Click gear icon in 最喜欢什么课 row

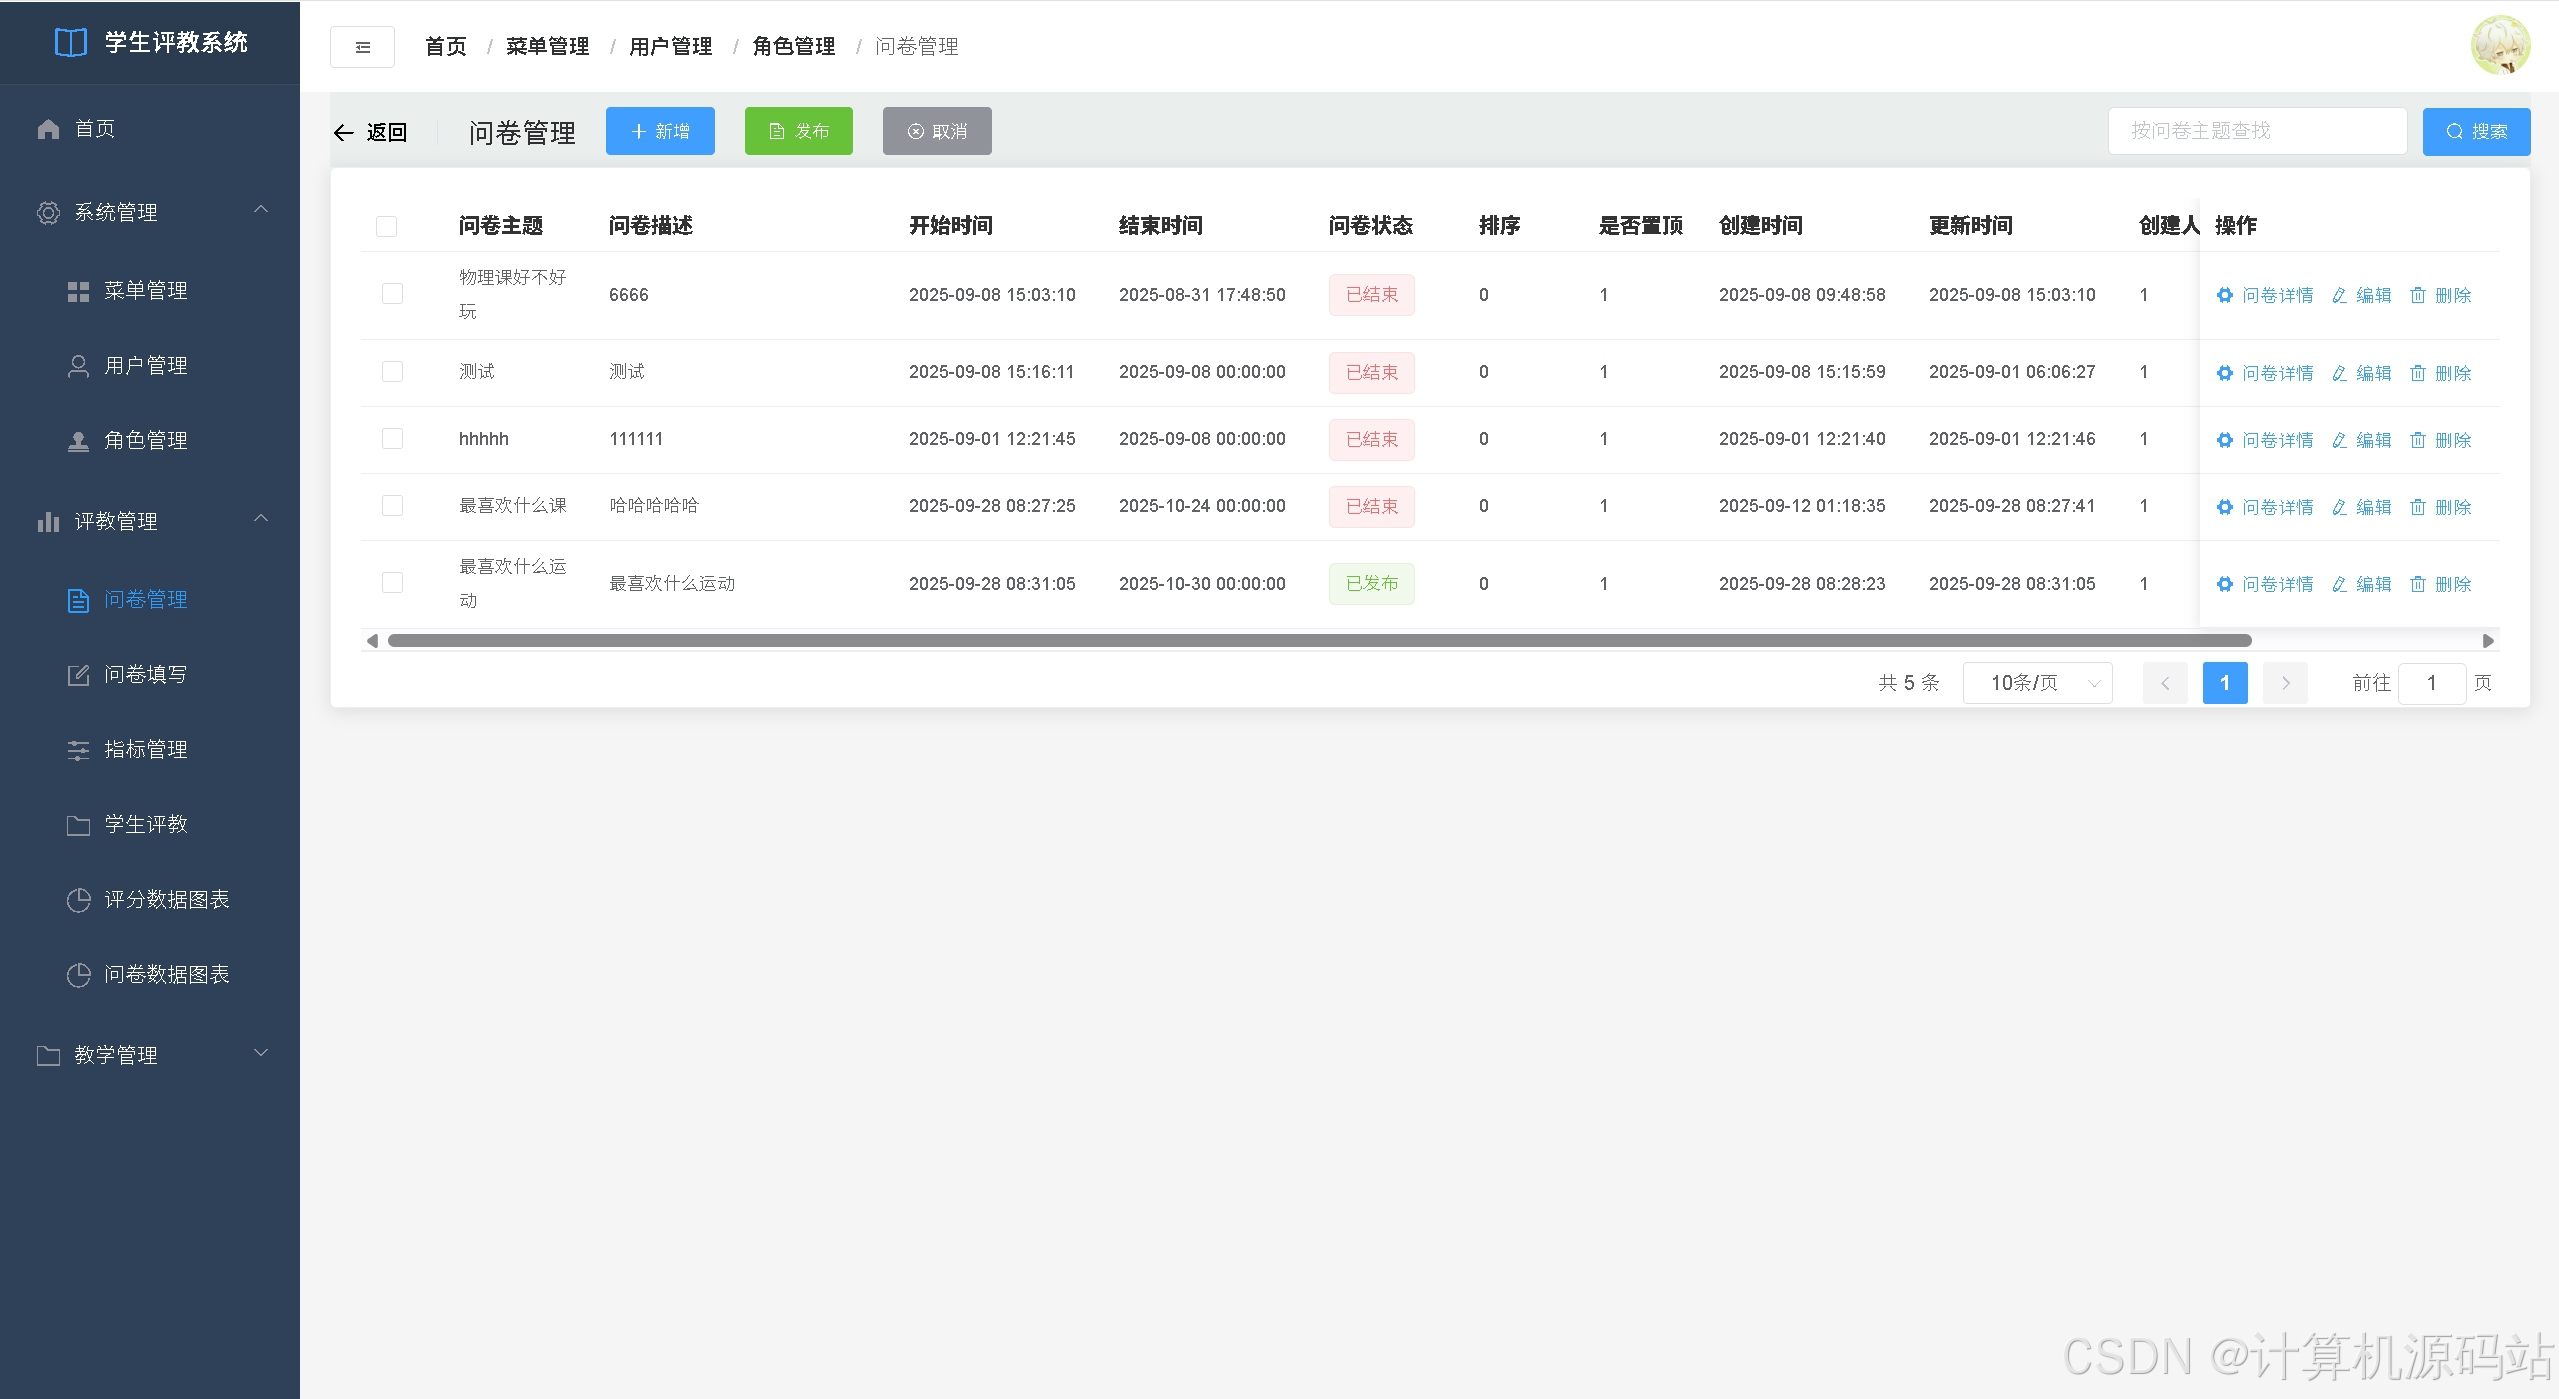pos(2224,507)
